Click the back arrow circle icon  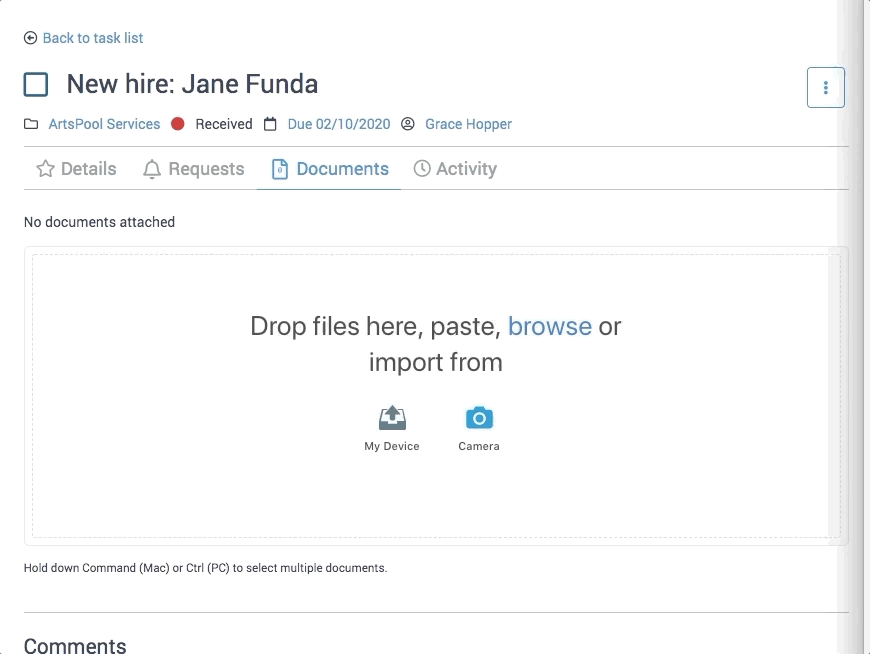(x=31, y=38)
